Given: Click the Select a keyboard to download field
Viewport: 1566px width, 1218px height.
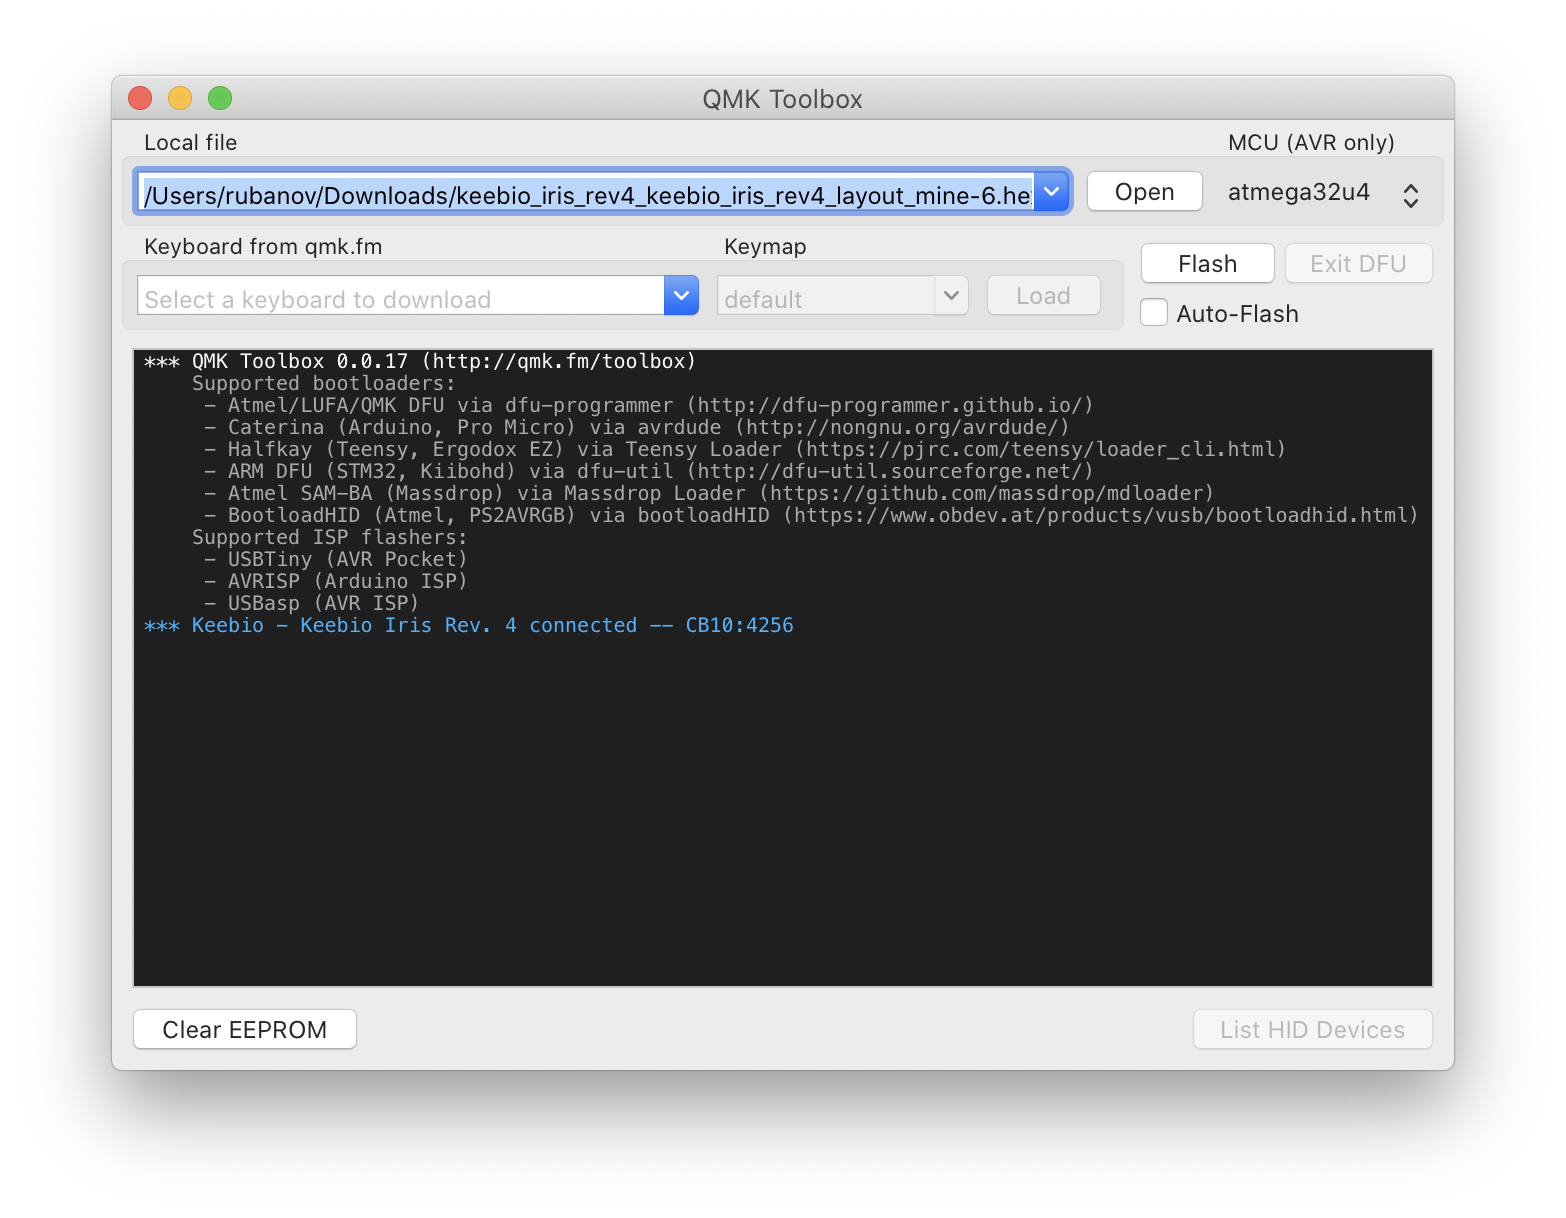Looking at the screenshot, I should coord(401,295).
